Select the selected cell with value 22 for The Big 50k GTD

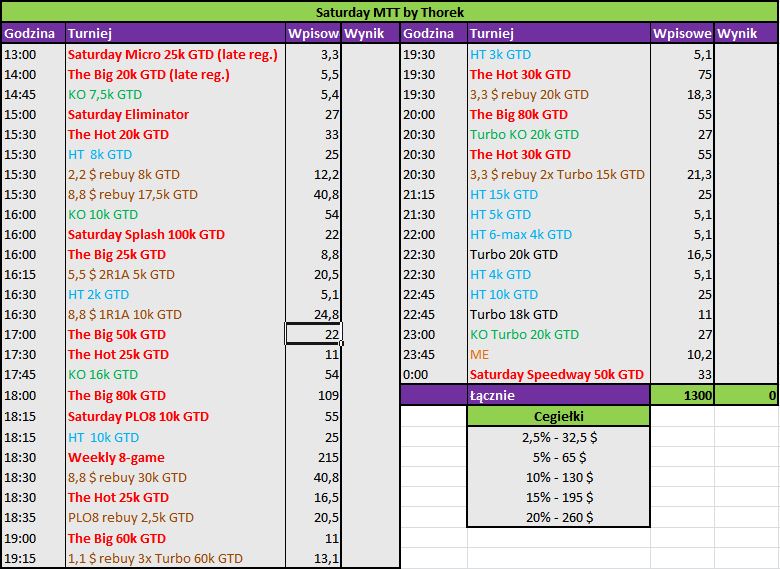click(313, 334)
